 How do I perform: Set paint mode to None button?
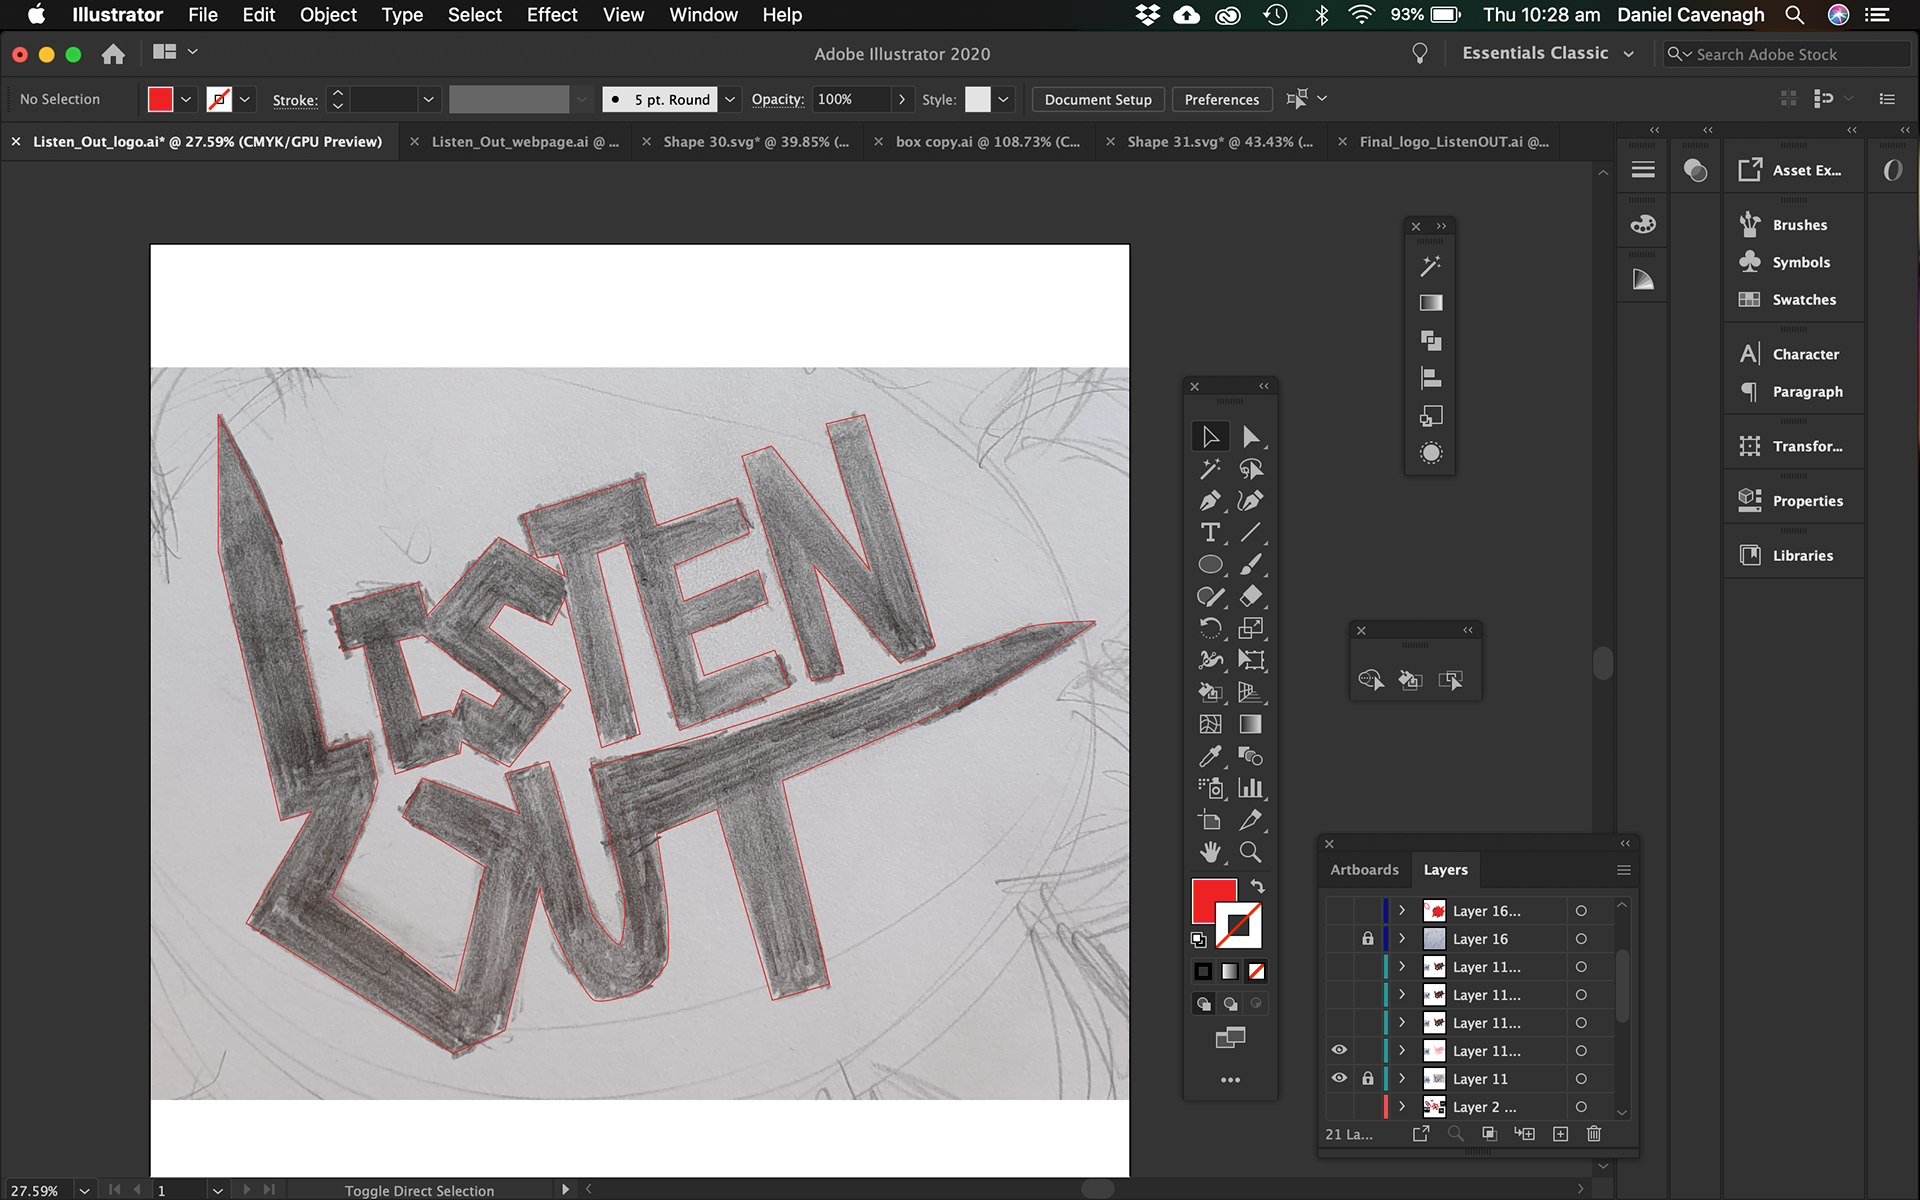tap(1257, 971)
